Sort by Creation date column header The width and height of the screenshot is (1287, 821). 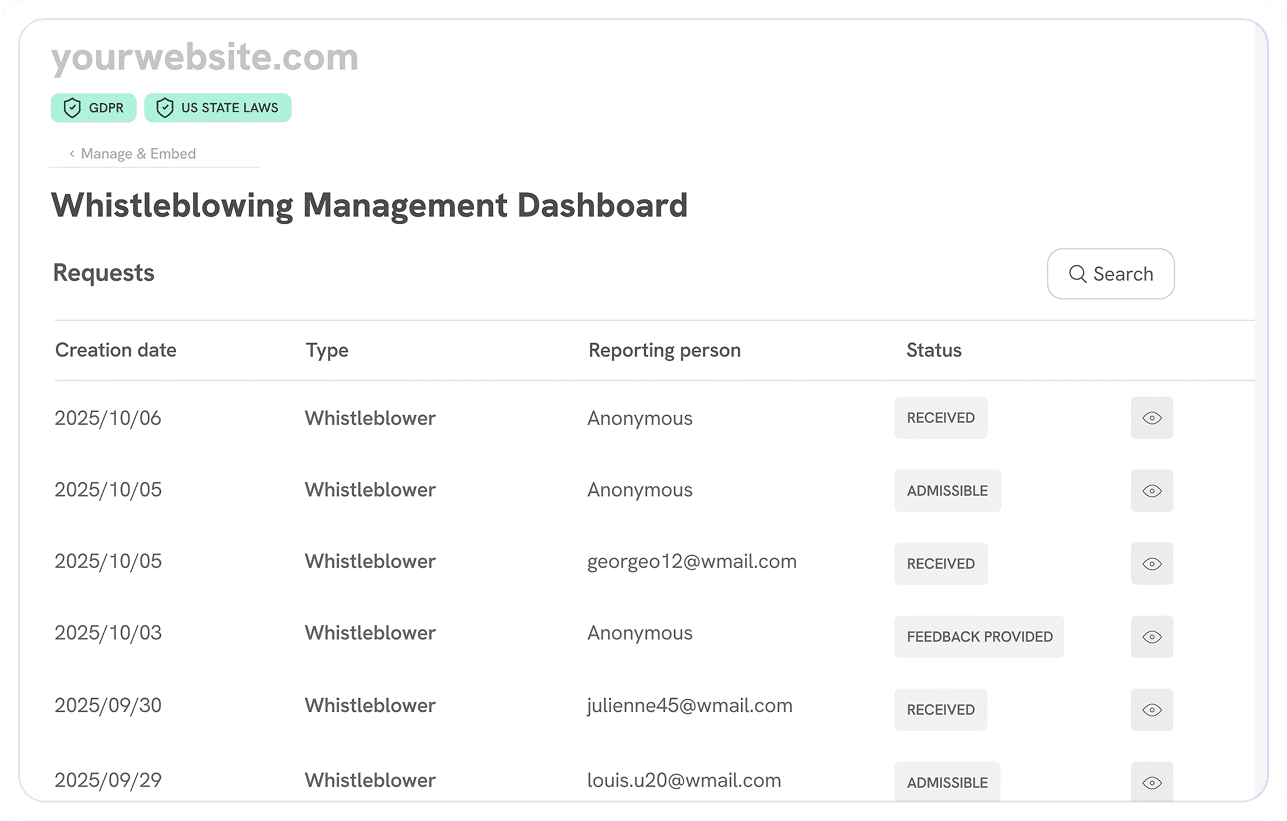(115, 350)
